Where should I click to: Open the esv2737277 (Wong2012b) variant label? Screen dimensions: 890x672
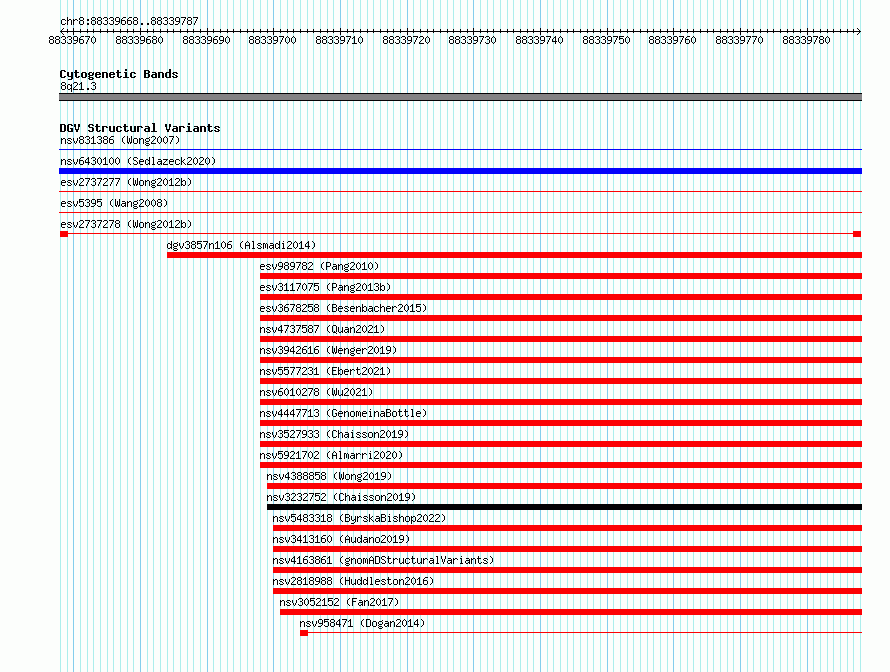tap(126, 182)
